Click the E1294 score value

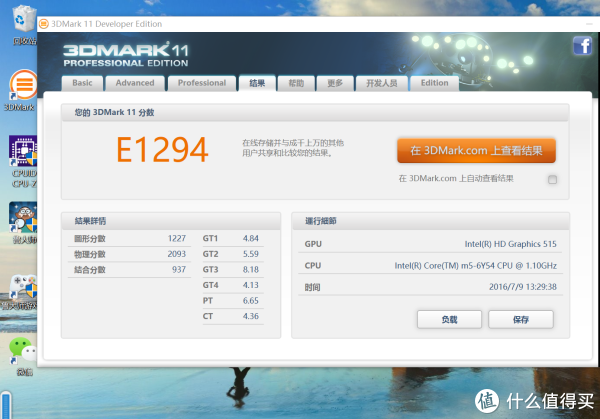coord(162,150)
